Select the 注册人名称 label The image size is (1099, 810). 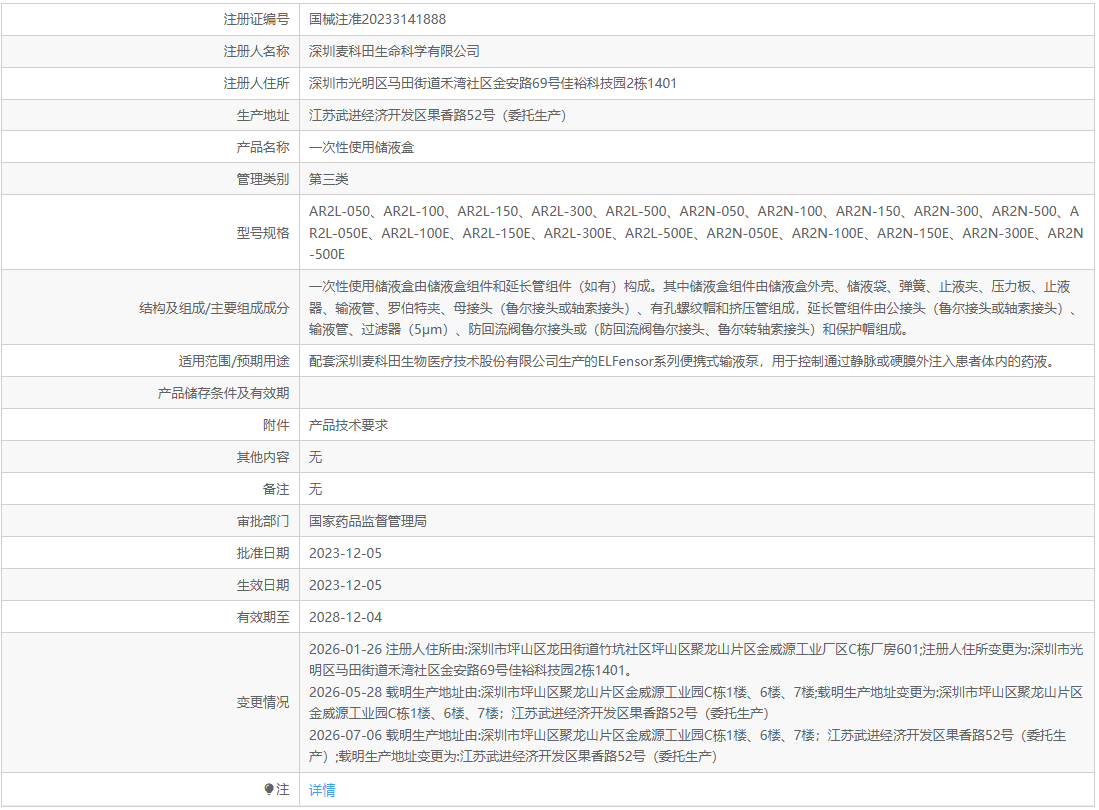pos(256,51)
